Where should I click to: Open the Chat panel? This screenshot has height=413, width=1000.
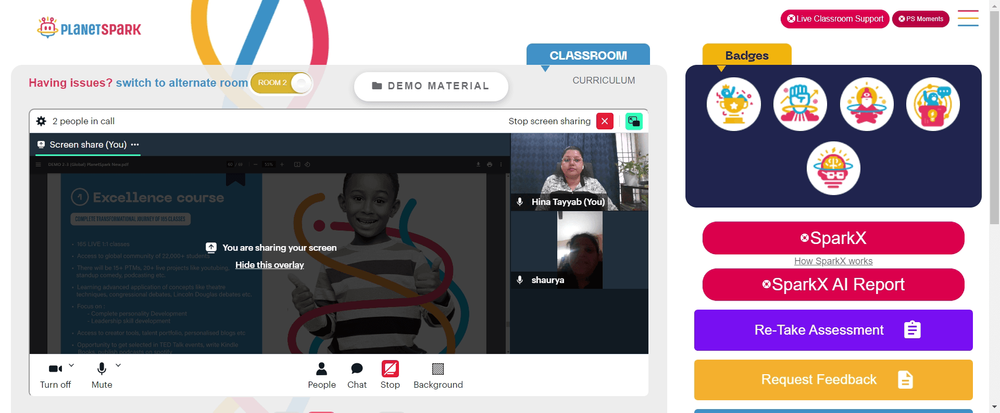click(x=357, y=375)
